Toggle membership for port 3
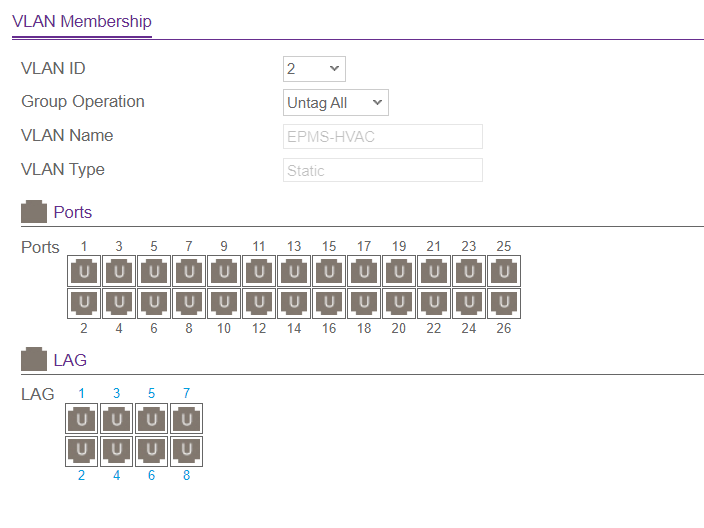Viewport: 704px width, 528px height. [119, 271]
